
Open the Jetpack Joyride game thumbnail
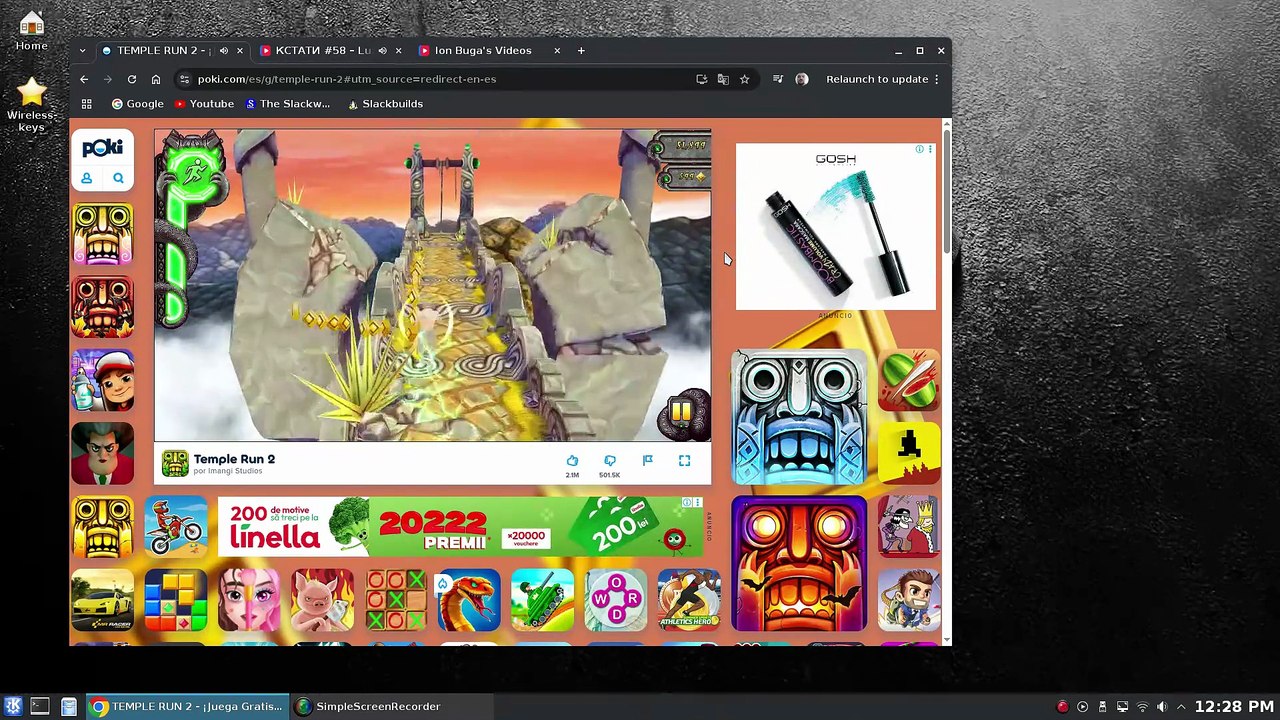909,600
